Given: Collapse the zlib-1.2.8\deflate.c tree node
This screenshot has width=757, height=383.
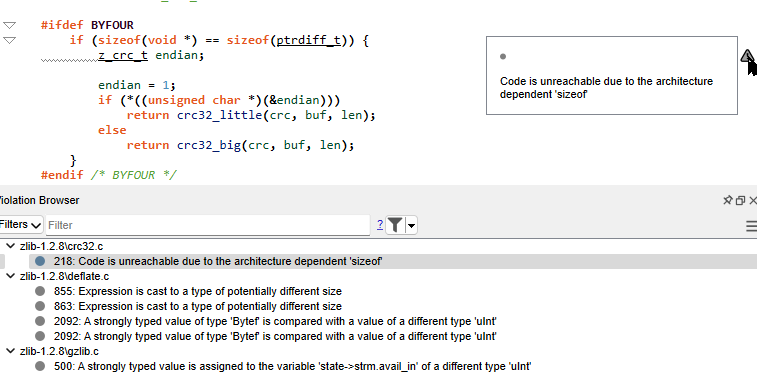Looking at the screenshot, I should [10, 276].
